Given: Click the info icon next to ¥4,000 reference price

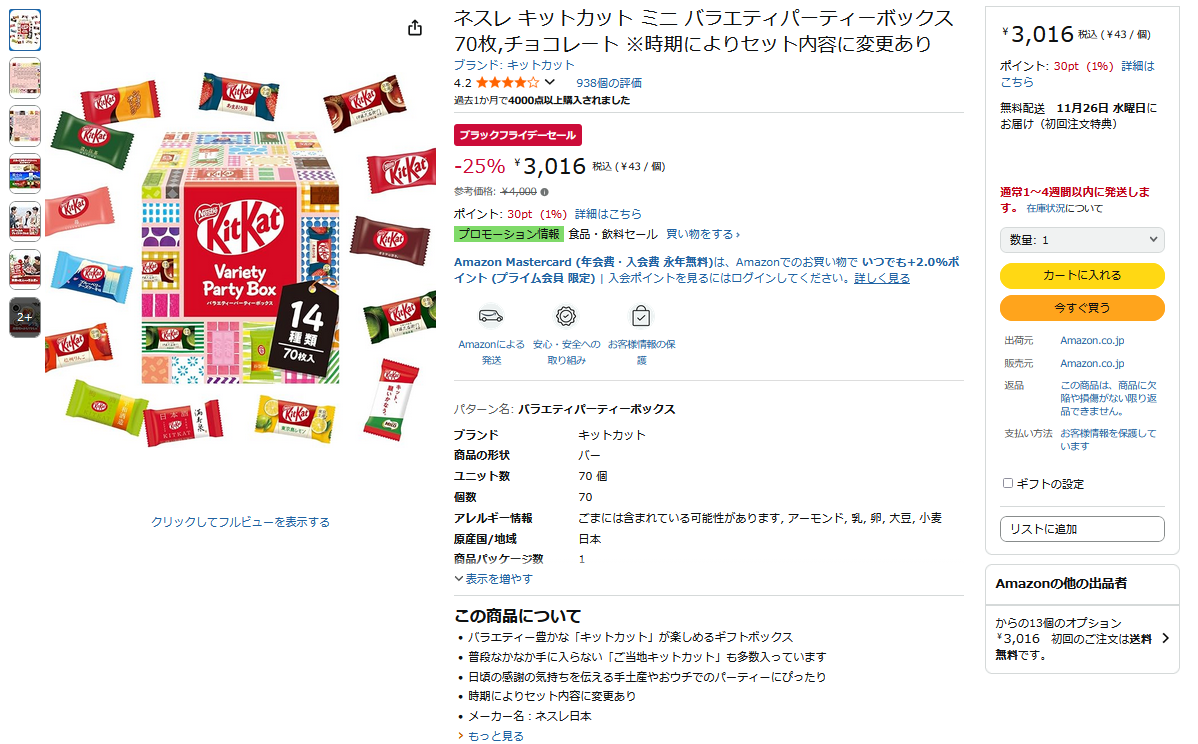Looking at the screenshot, I should 544,192.
